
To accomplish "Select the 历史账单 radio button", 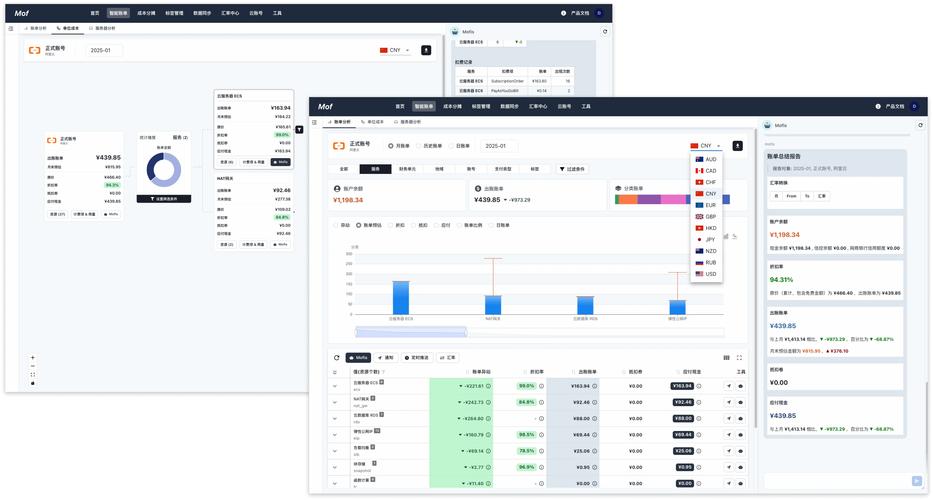I will 419,146.
